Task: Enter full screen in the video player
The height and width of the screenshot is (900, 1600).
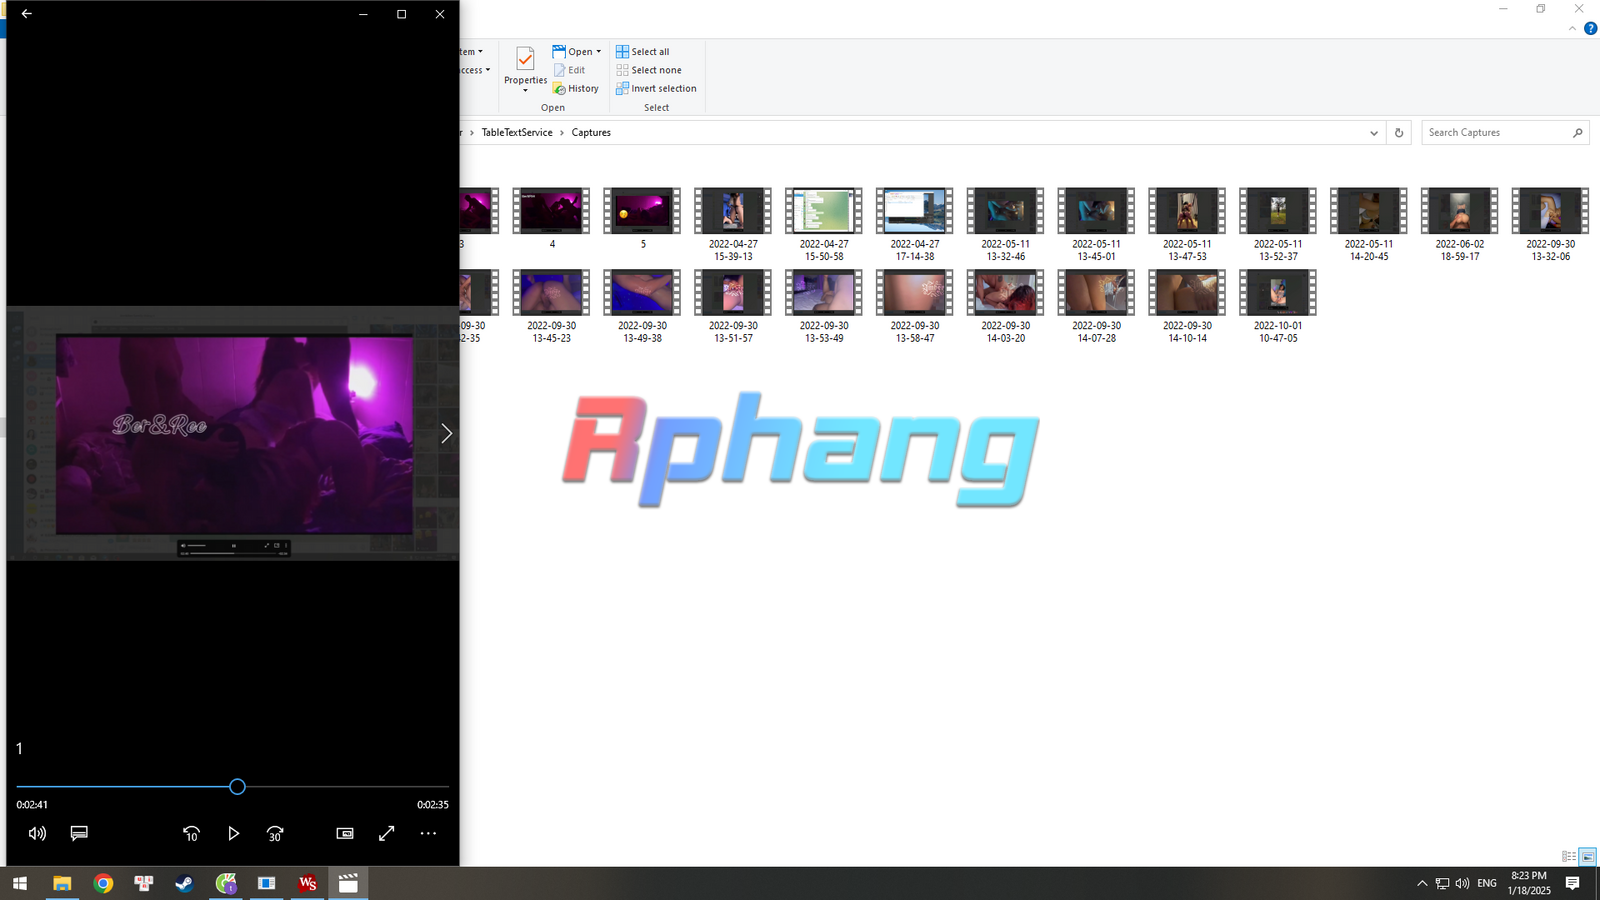Action: point(387,833)
